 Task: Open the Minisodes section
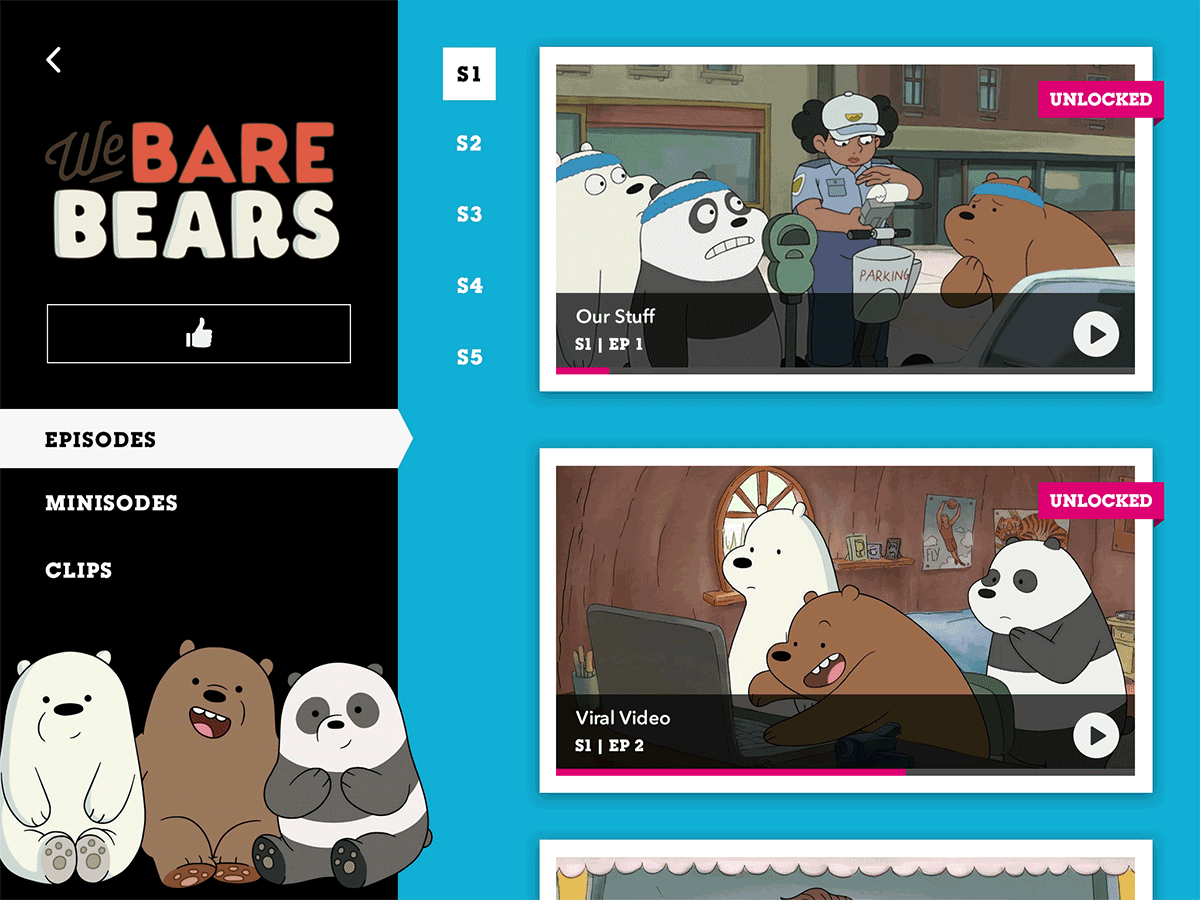pos(111,503)
